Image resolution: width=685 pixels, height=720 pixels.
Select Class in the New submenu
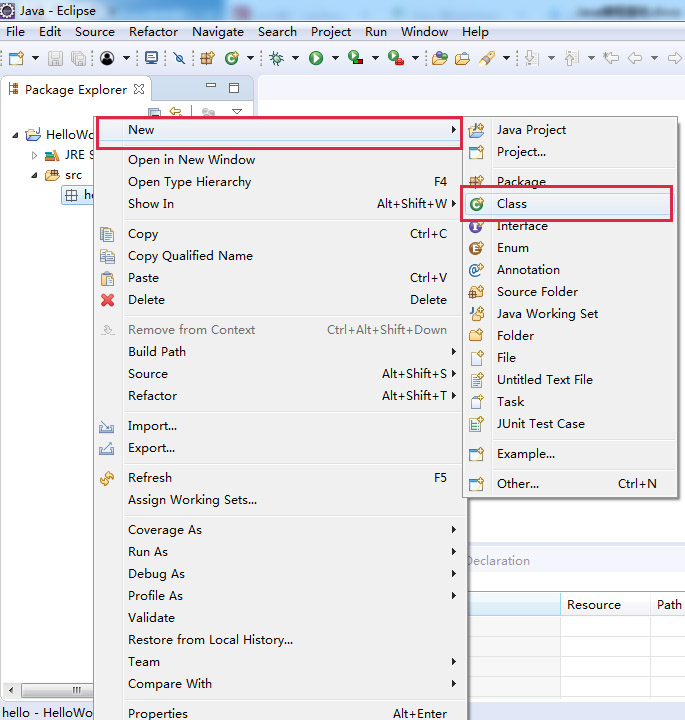[568, 204]
